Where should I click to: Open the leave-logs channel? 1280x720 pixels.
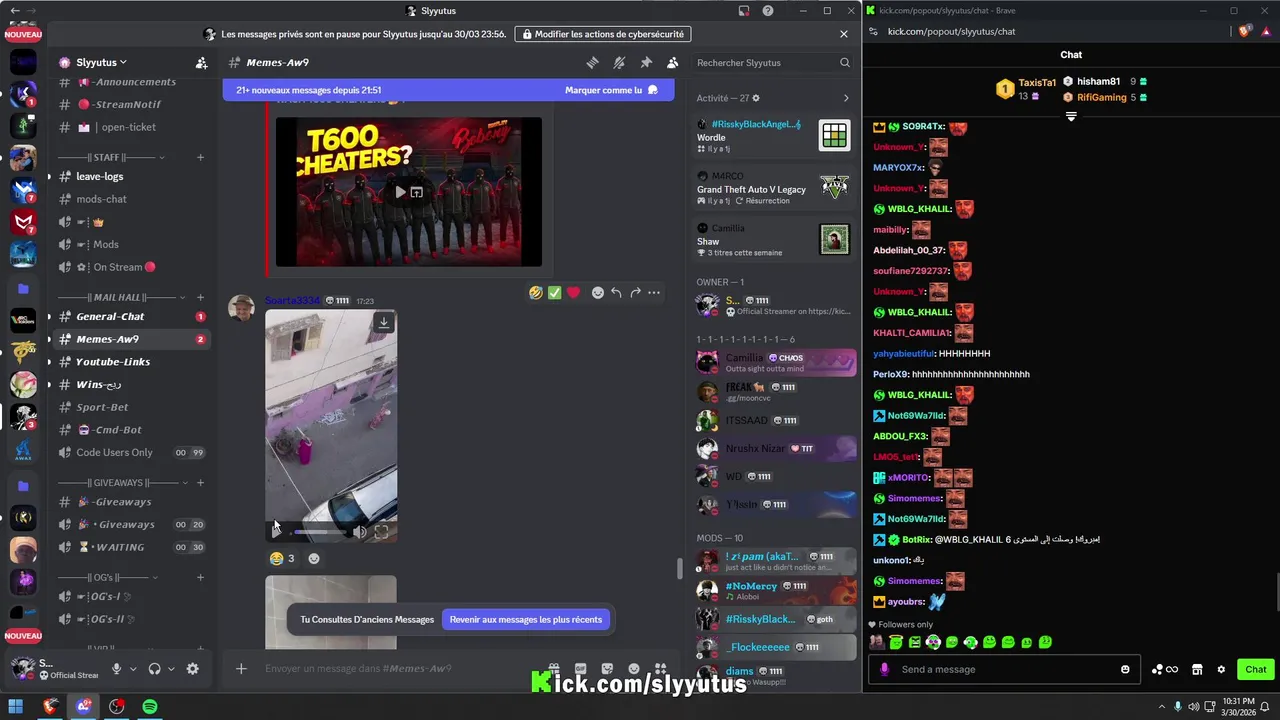tap(132, 176)
